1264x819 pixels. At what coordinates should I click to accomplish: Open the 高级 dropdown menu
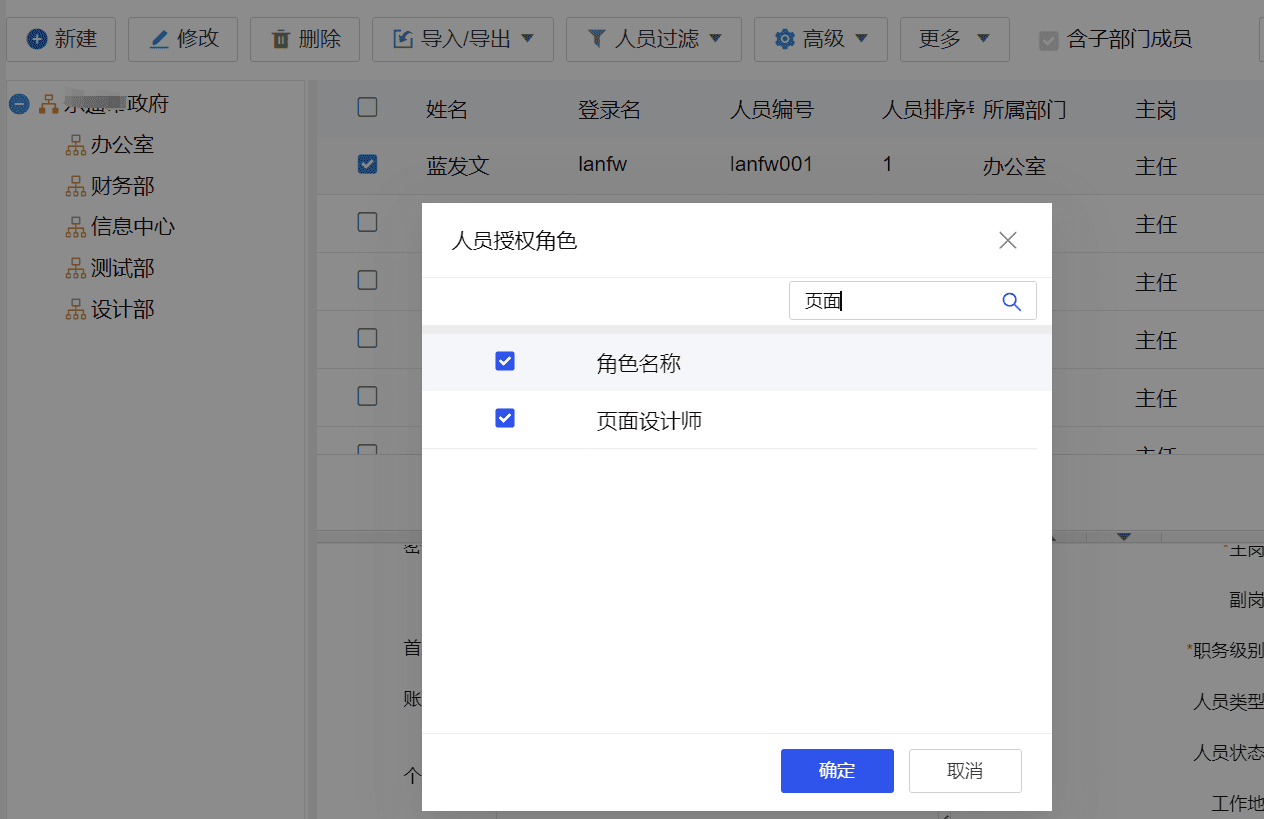(x=821, y=39)
